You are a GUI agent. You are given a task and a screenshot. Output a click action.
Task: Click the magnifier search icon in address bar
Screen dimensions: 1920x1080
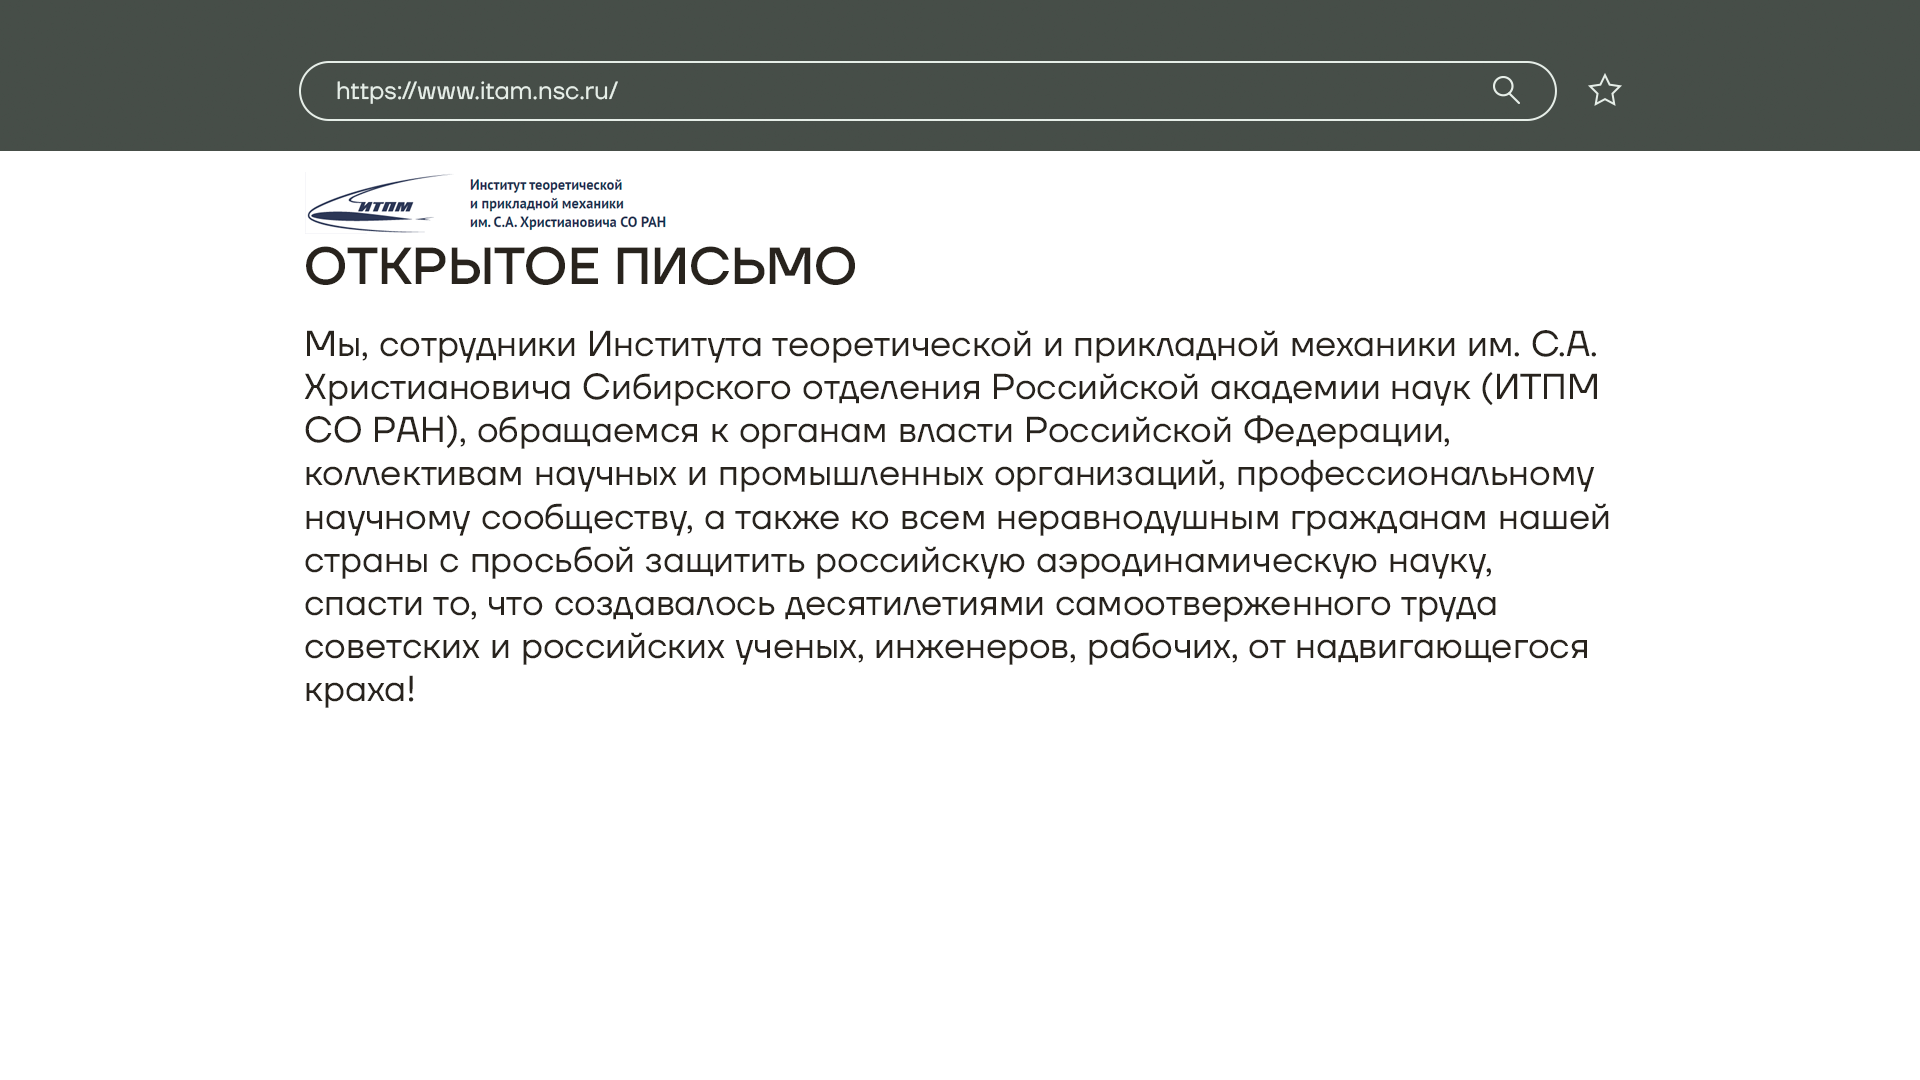1506,91
